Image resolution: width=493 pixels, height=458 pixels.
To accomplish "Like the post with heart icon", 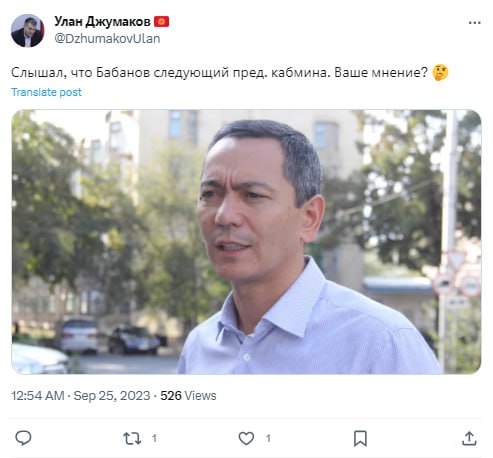I will 246,438.
